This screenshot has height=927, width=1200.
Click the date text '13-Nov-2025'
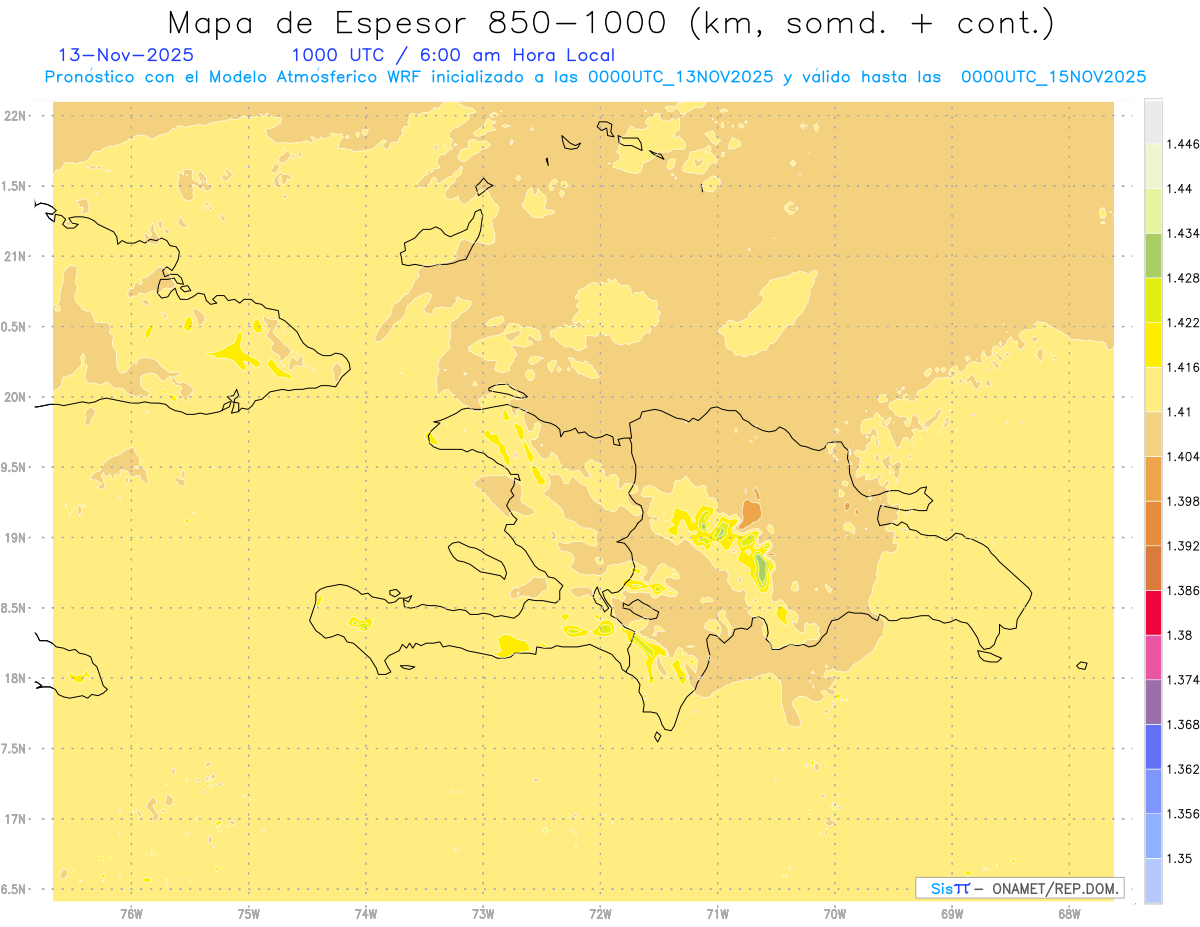[126, 55]
